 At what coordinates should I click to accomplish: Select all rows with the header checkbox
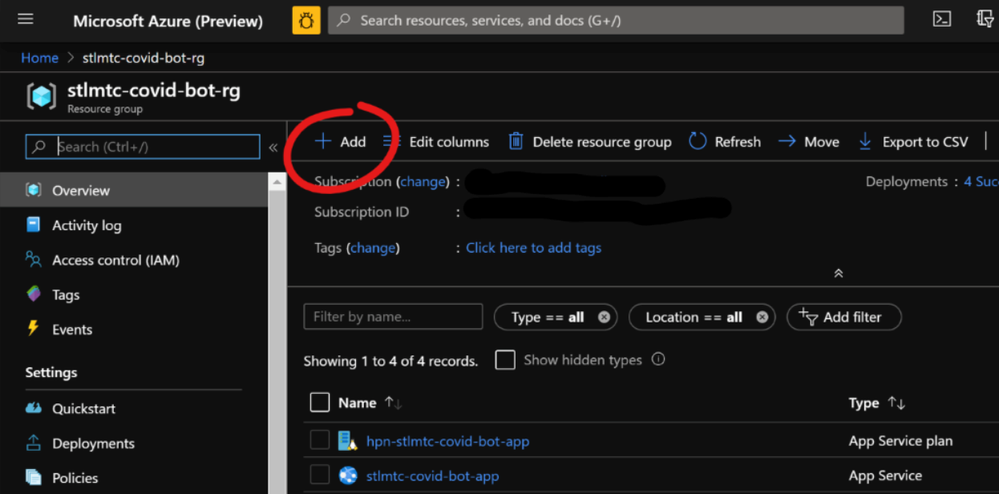coord(320,402)
